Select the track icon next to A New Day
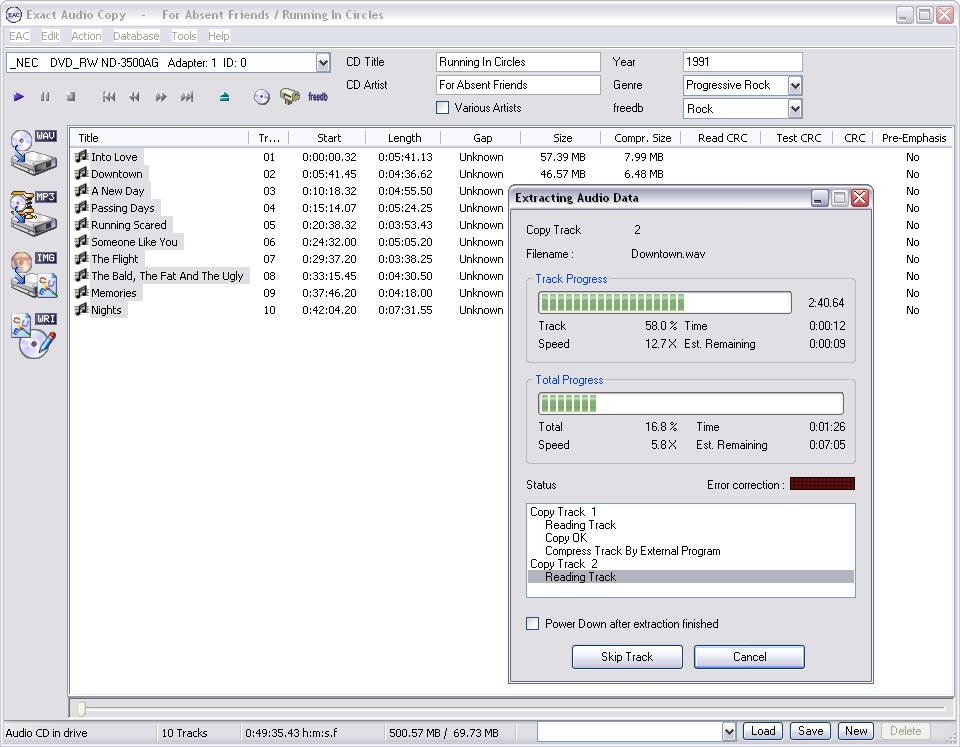The height and width of the screenshot is (747, 960). pyautogui.click(x=81, y=191)
